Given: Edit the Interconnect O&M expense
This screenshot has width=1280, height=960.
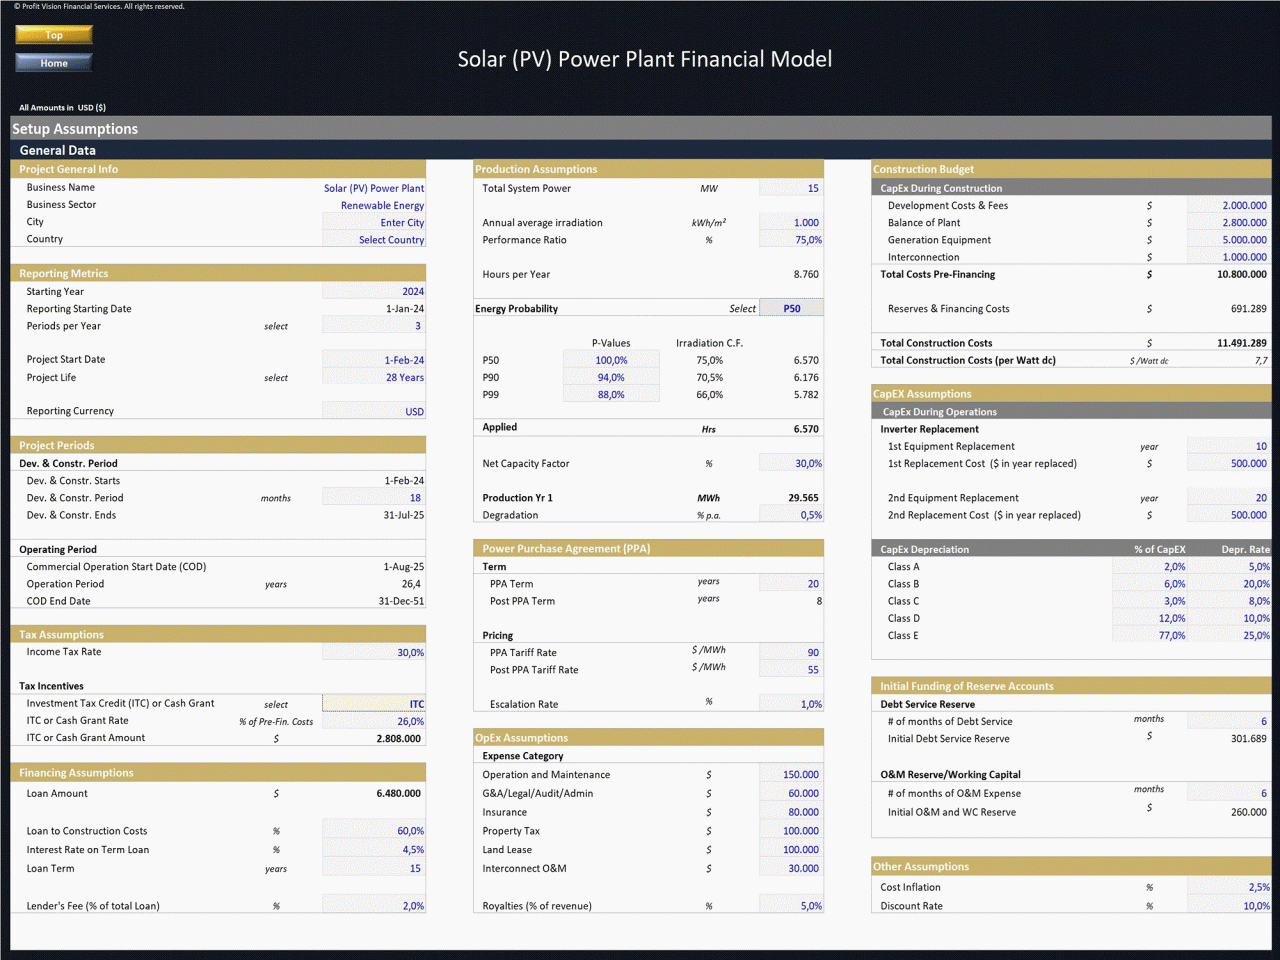Looking at the screenshot, I should click(x=791, y=868).
